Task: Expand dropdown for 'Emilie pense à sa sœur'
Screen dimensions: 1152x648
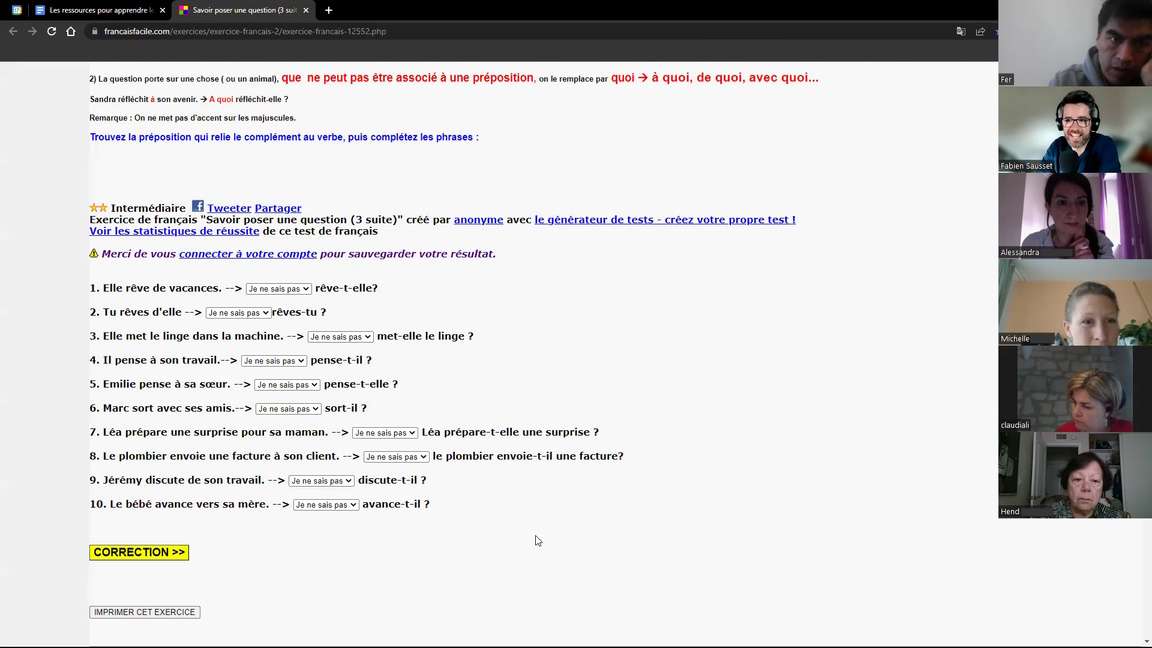Action: [287, 385]
